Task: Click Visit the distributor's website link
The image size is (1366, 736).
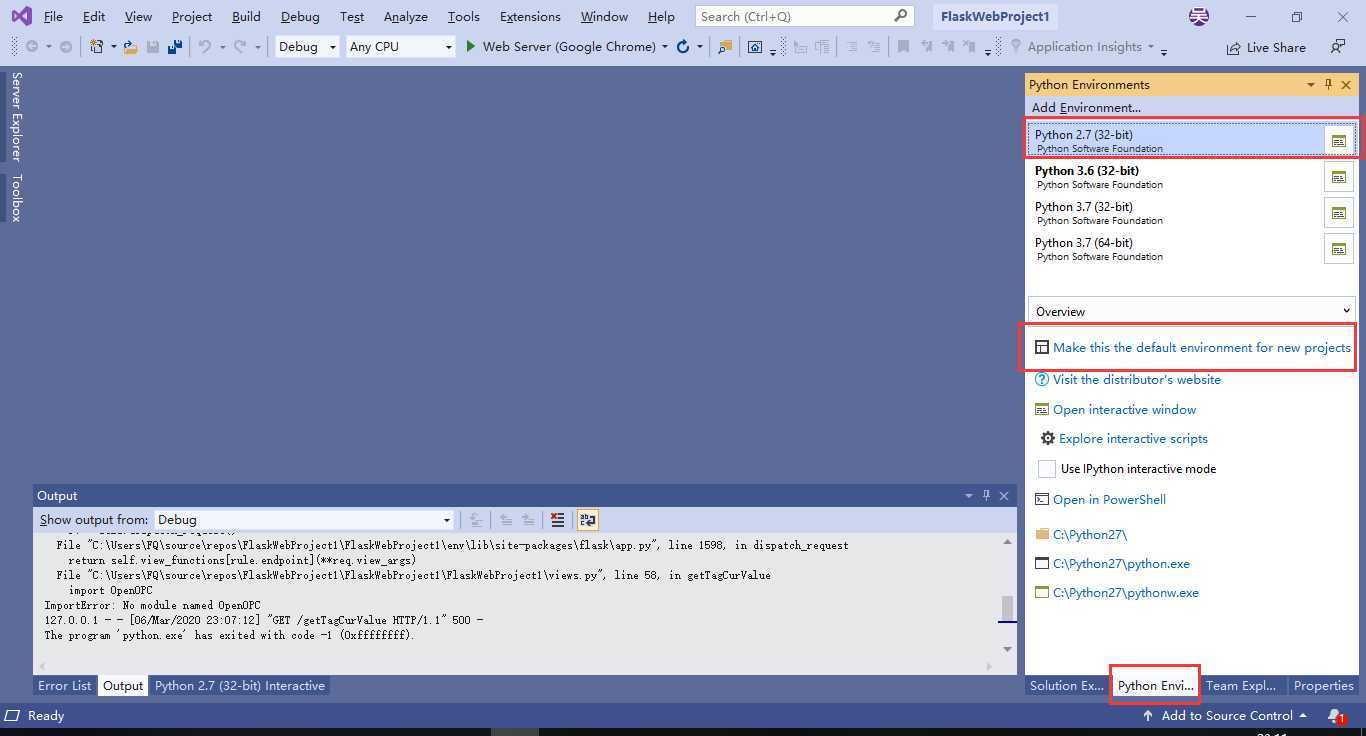Action: coord(1136,379)
